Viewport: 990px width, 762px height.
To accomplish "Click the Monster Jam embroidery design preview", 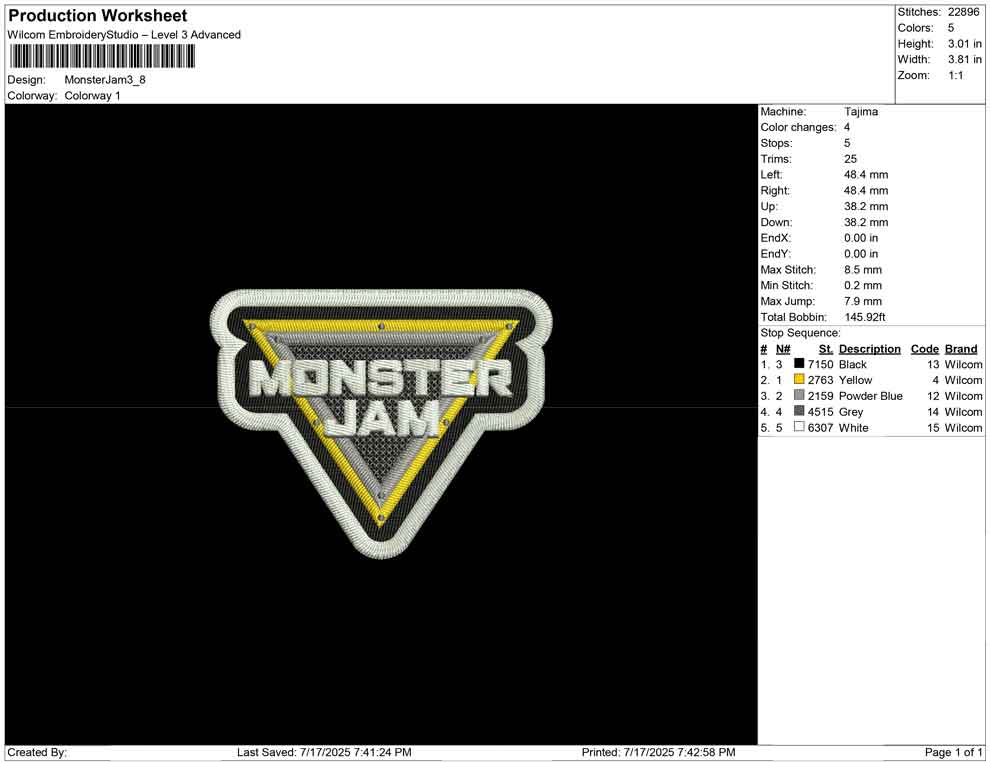I will (x=381, y=424).
